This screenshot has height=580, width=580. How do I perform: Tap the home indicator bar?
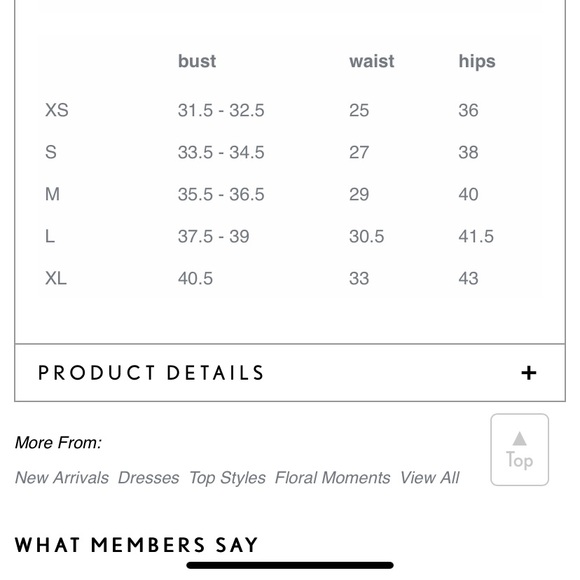(290, 565)
